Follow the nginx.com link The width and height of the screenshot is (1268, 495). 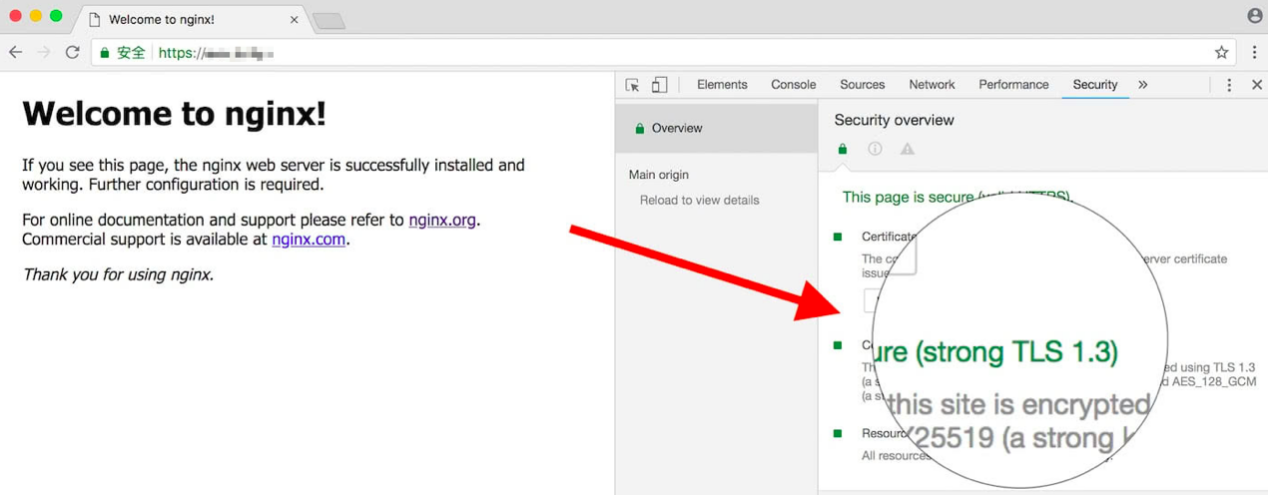tap(308, 239)
